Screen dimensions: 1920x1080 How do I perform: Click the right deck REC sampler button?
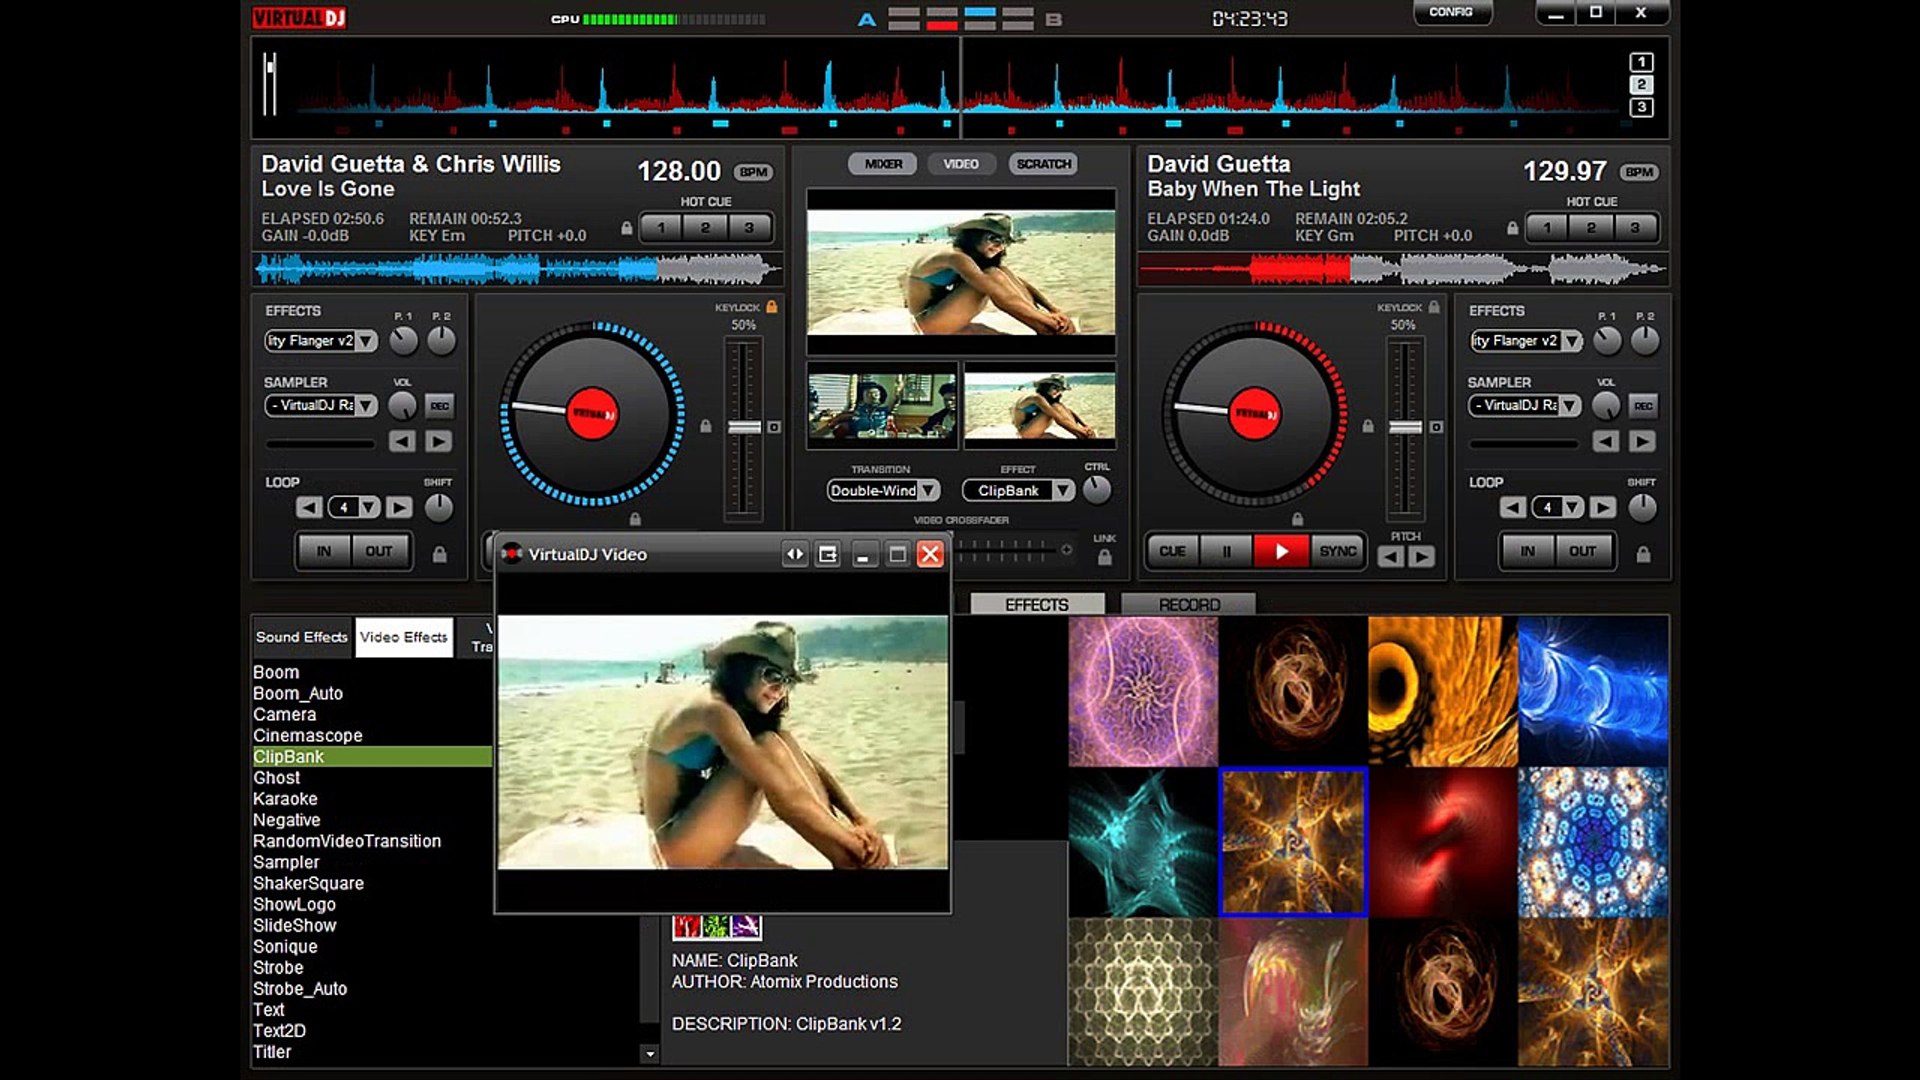[1643, 406]
